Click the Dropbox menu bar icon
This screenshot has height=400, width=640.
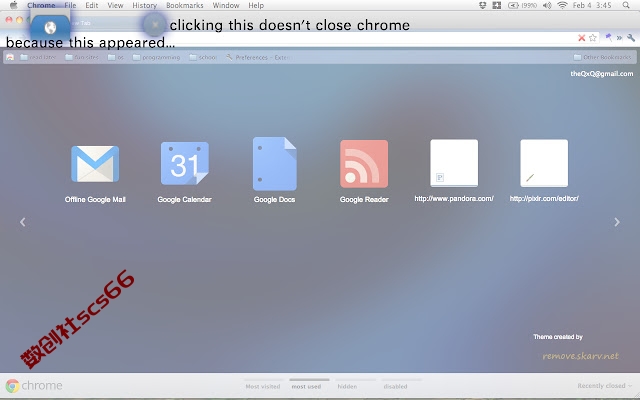coord(482,5)
